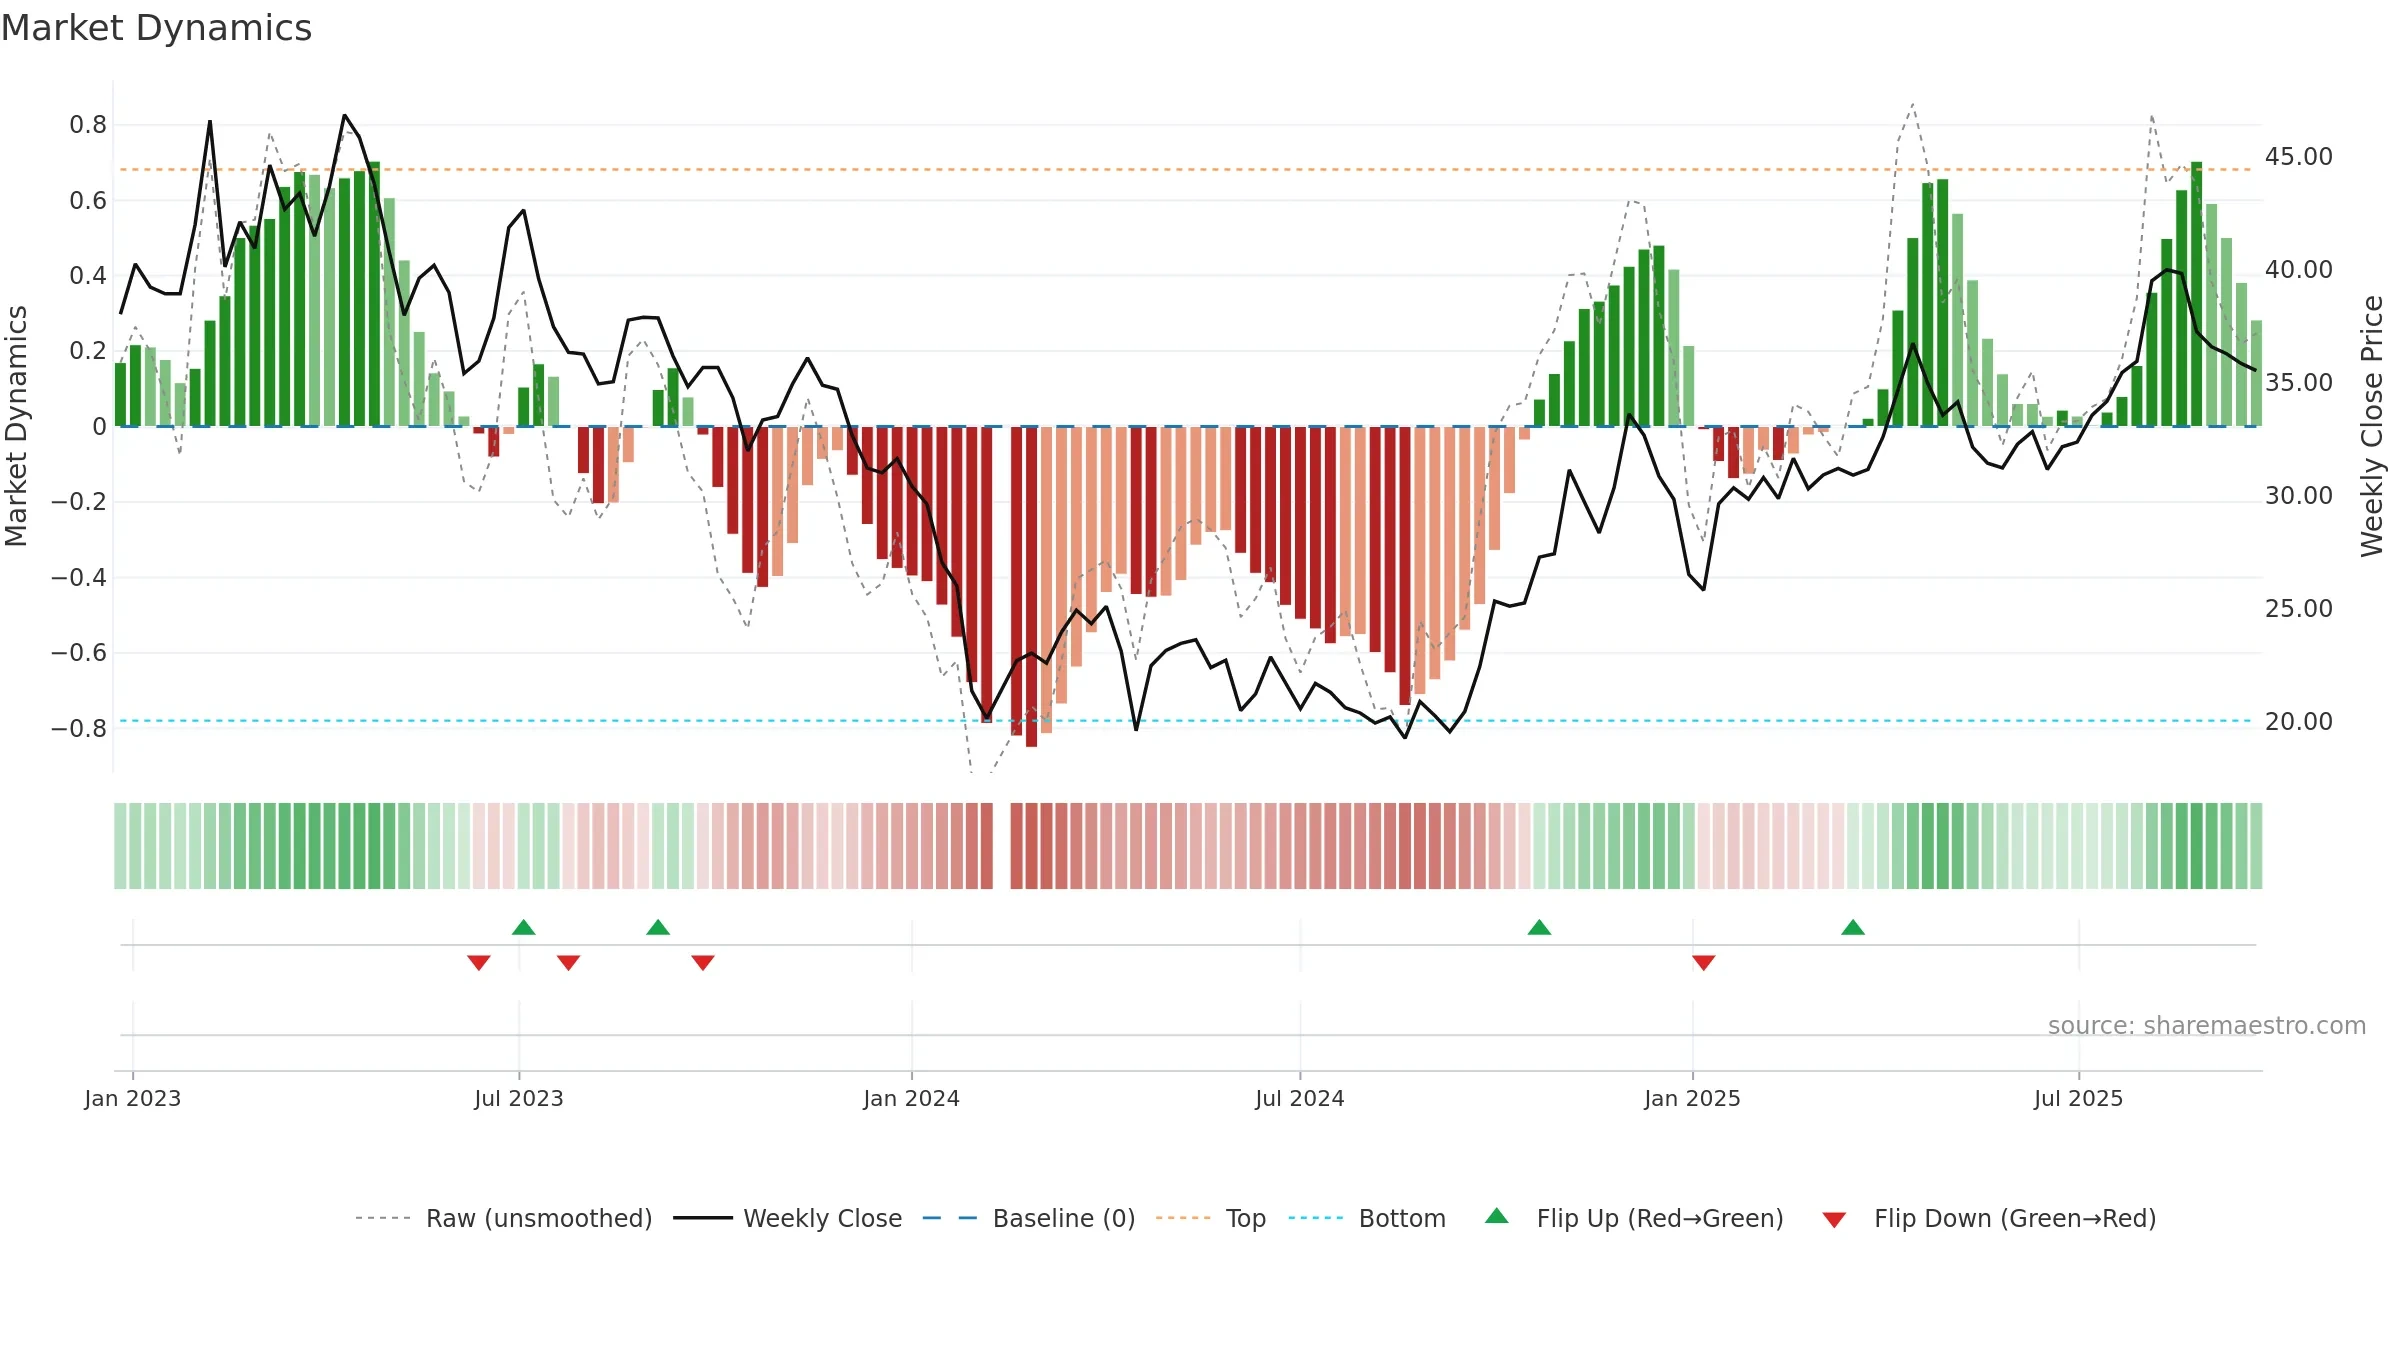Click the 0.2 left axis tick label

(88, 351)
